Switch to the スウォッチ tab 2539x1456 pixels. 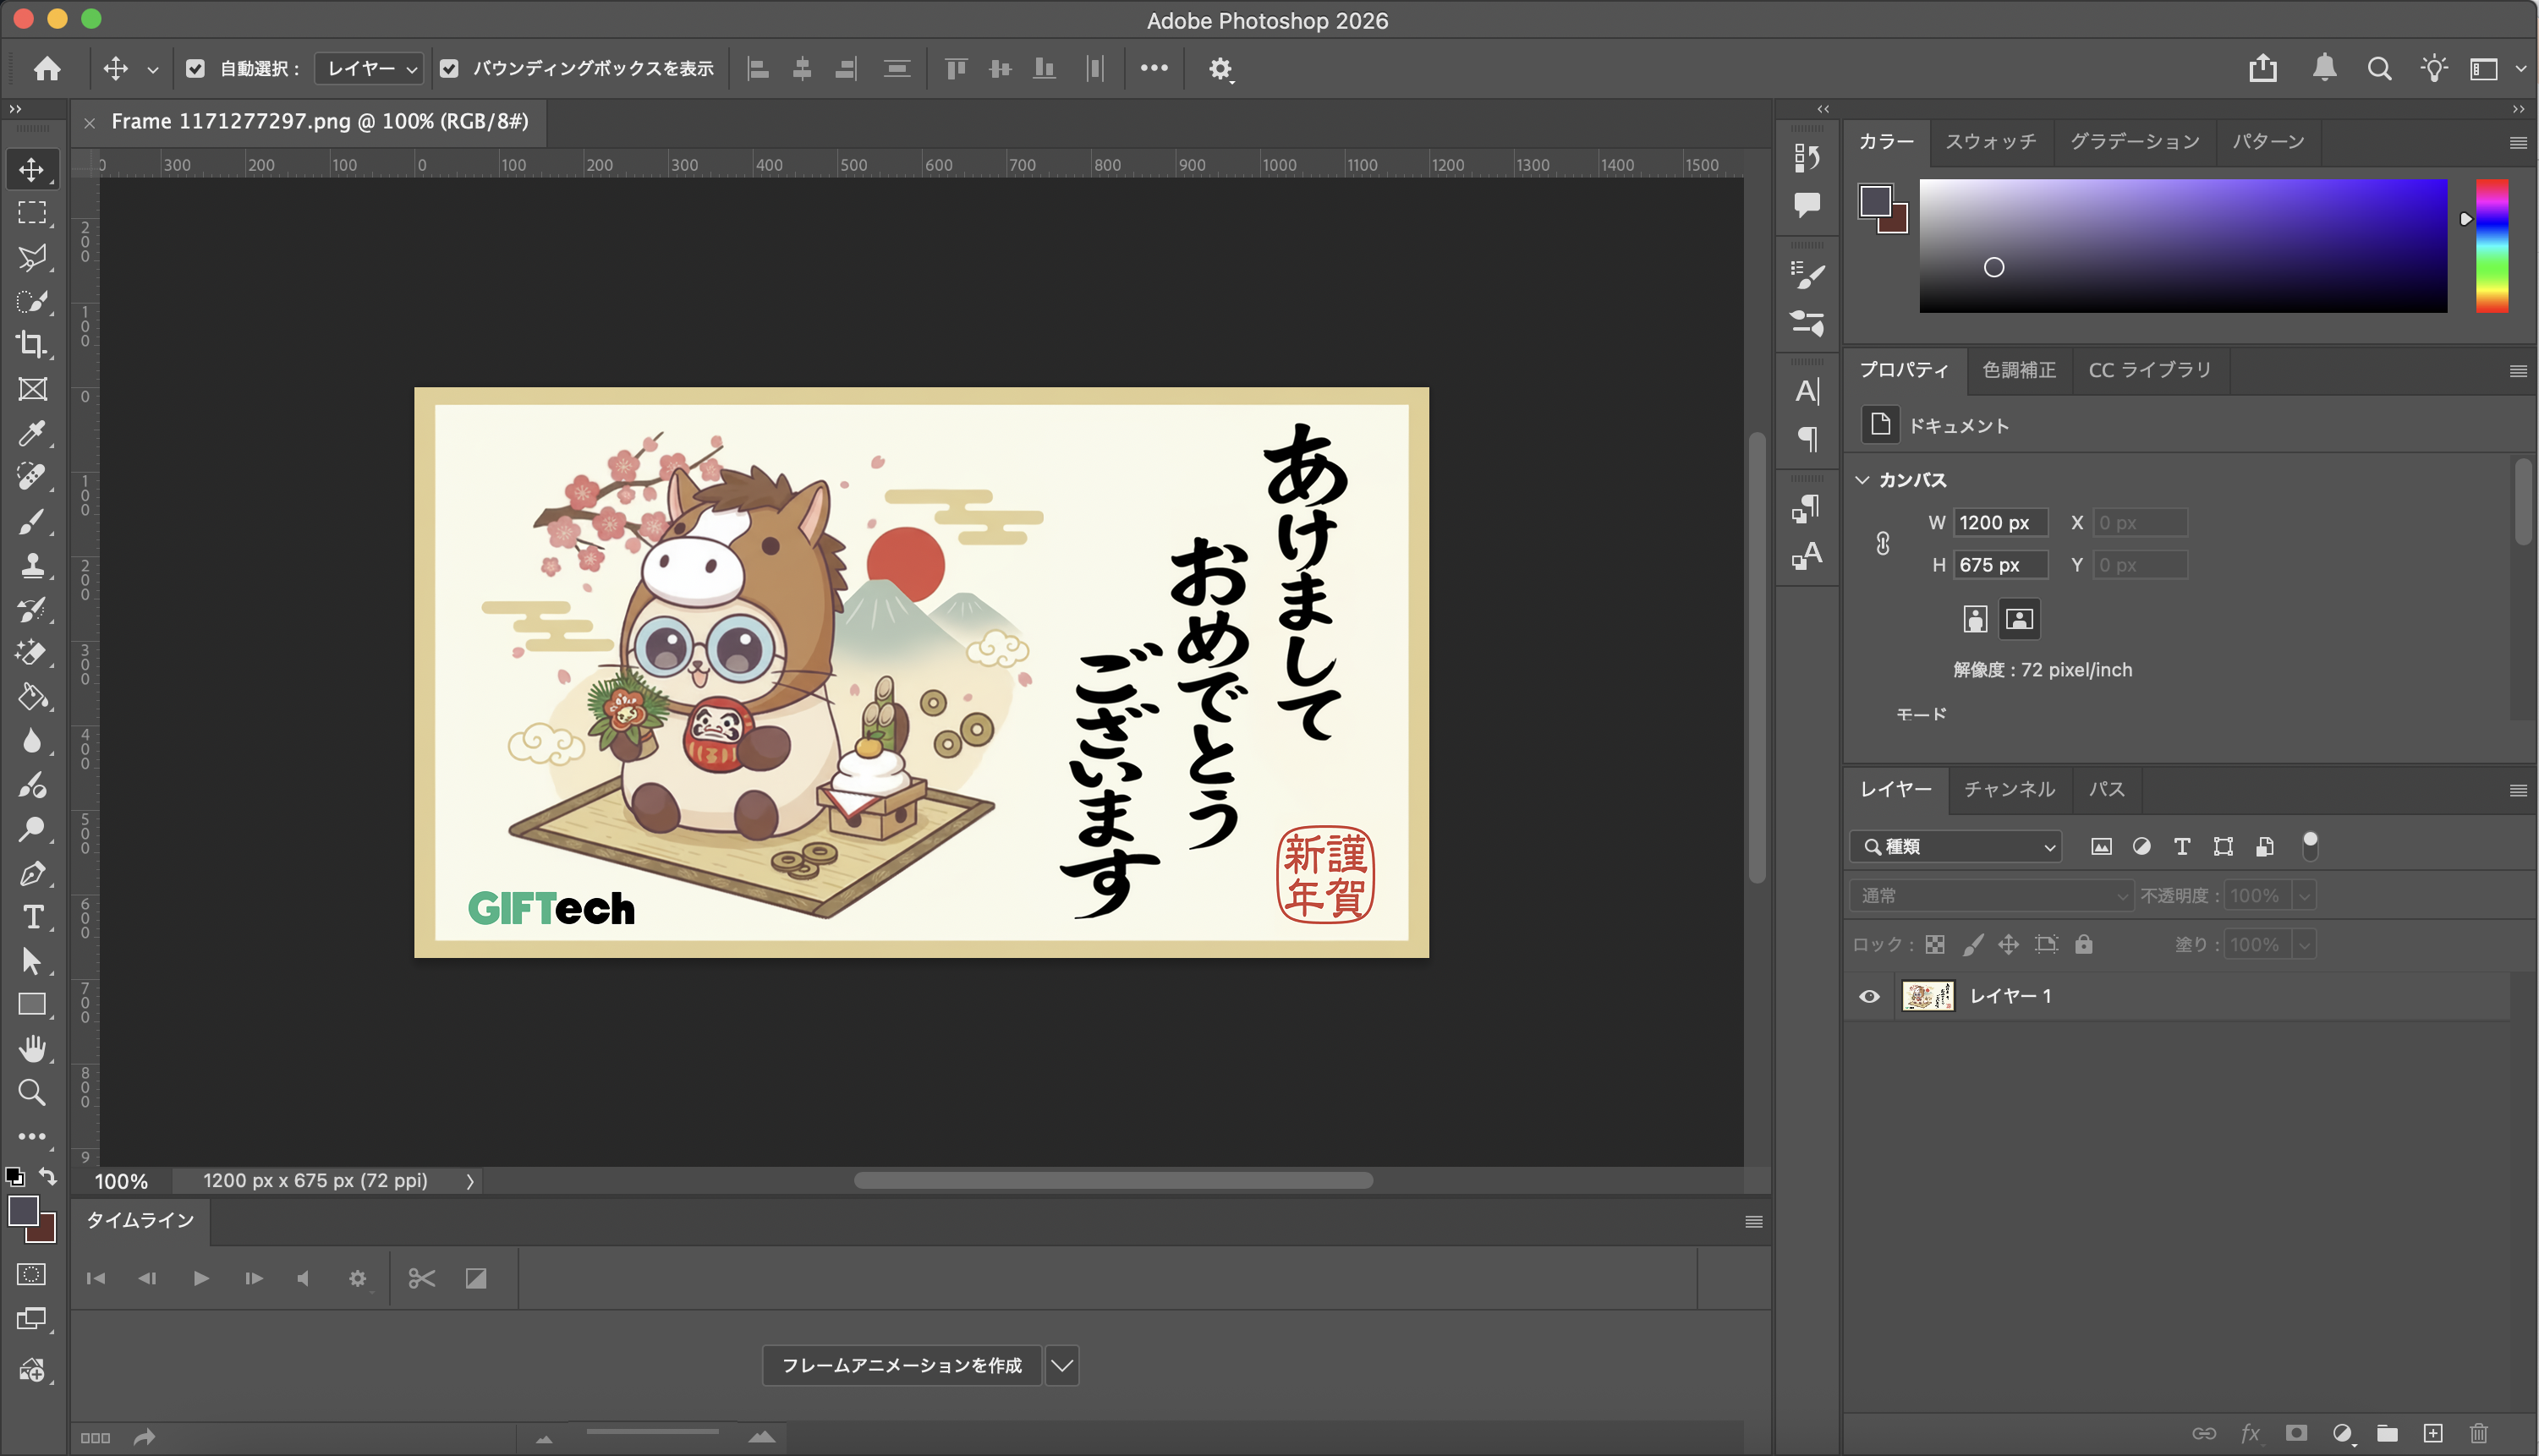[1989, 141]
